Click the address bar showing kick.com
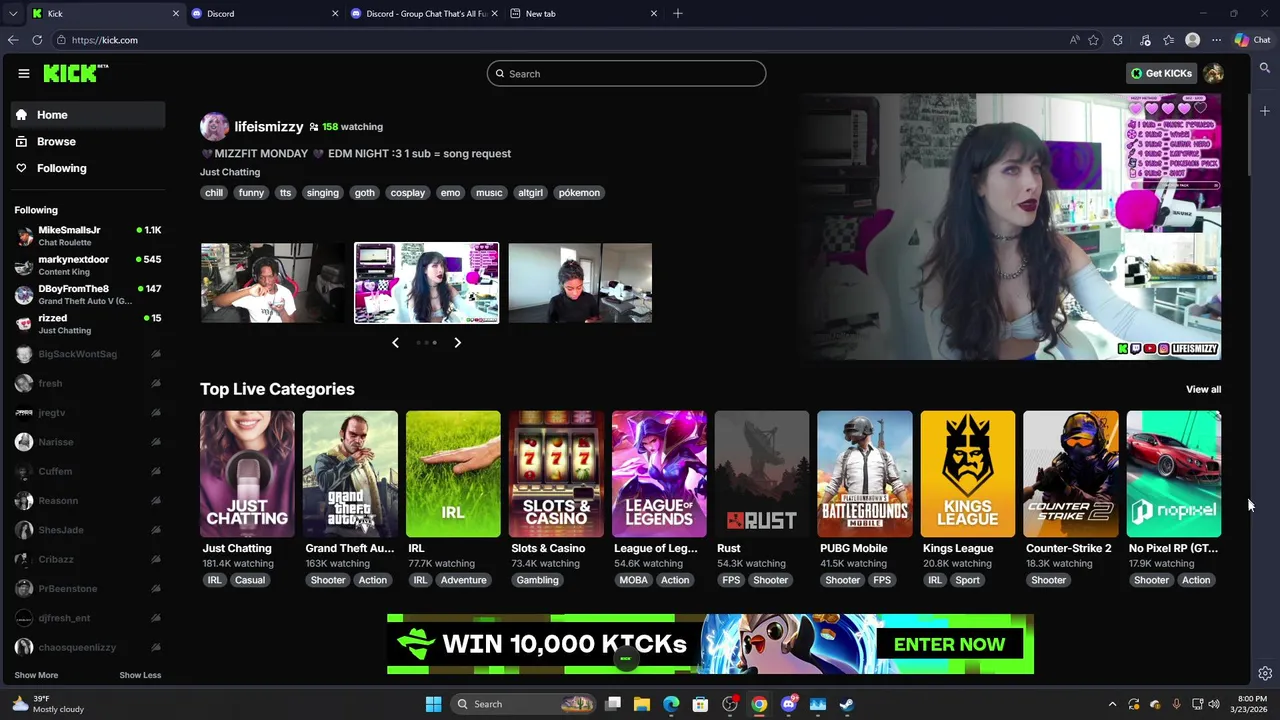This screenshot has width=1280, height=720. tap(560, 40)
